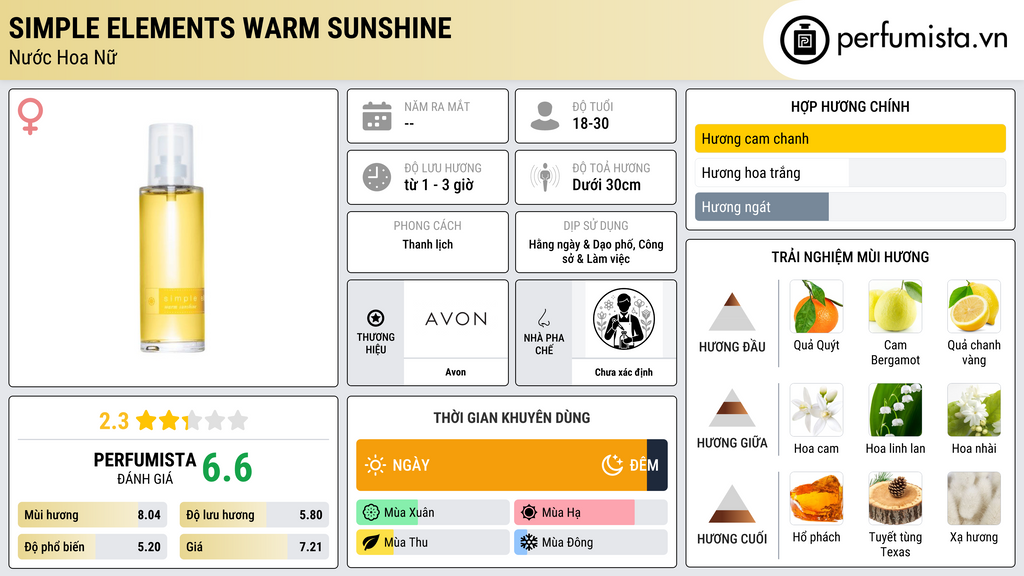Click the sillage icon beside Độ toả hương

[x=545, y=177]
